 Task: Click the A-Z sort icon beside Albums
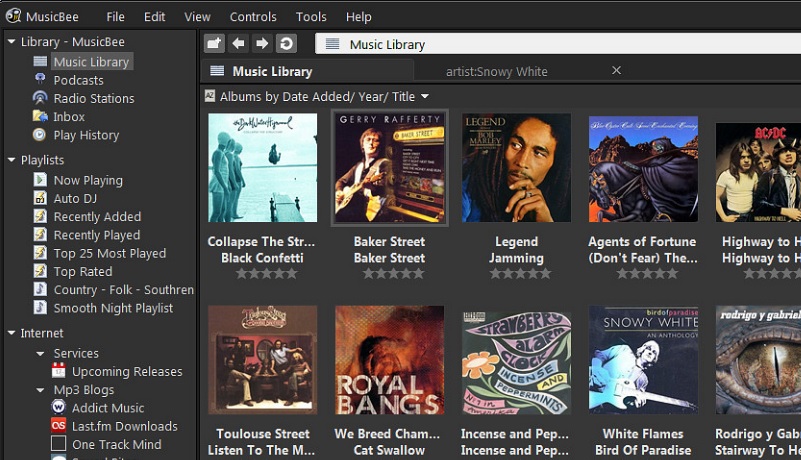[210, 97]
